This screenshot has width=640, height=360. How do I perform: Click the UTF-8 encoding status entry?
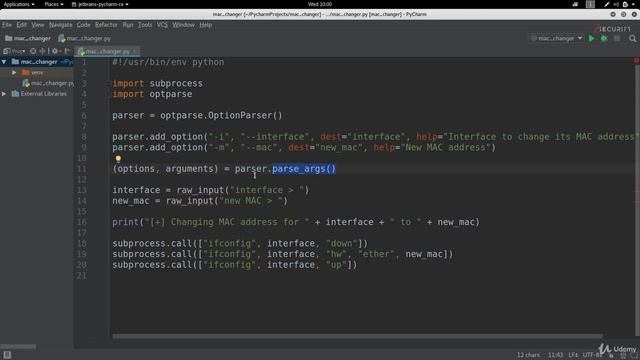pos(592,355)
